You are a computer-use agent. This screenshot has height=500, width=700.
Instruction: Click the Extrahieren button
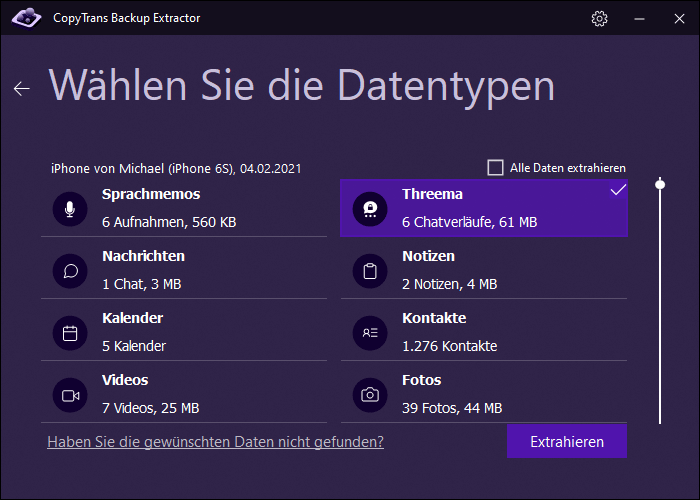[567, 441]
